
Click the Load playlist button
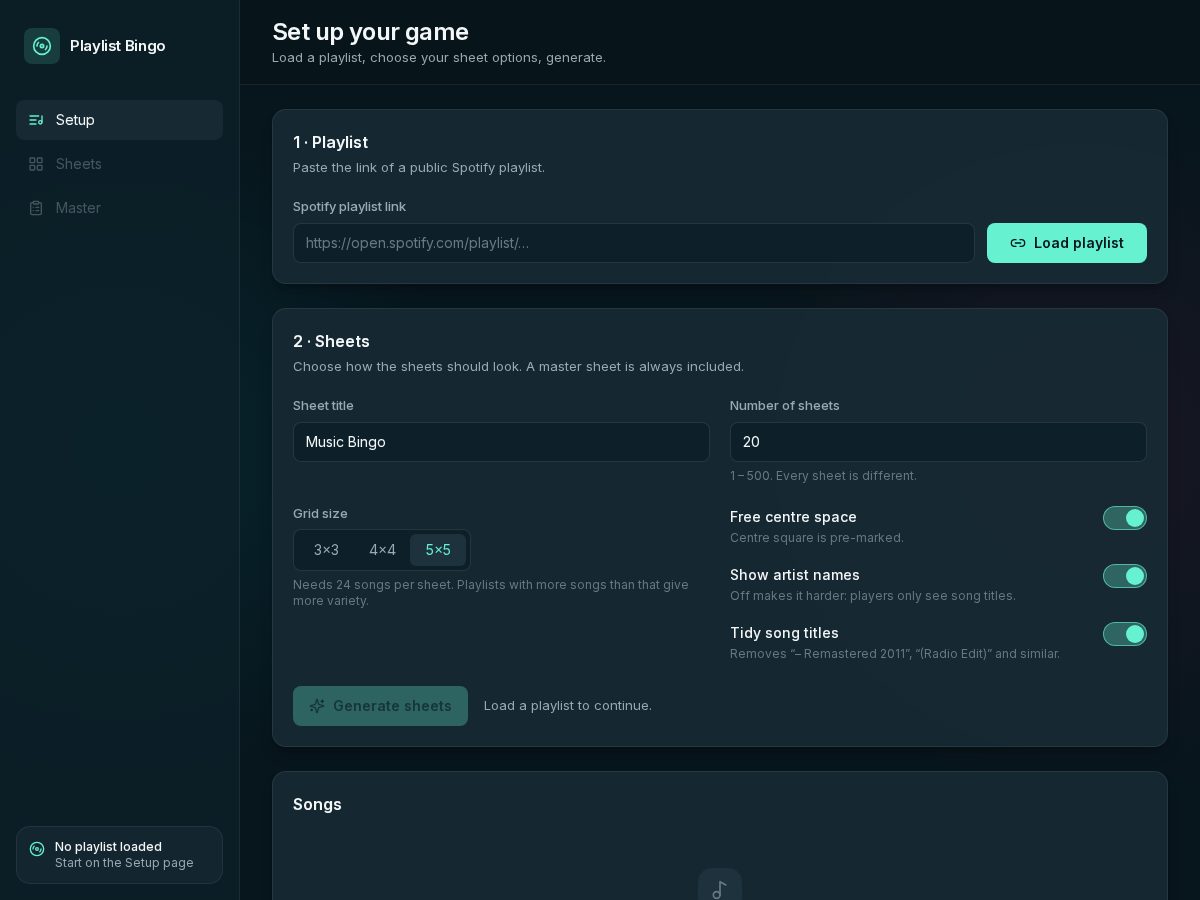(1067, 243)
